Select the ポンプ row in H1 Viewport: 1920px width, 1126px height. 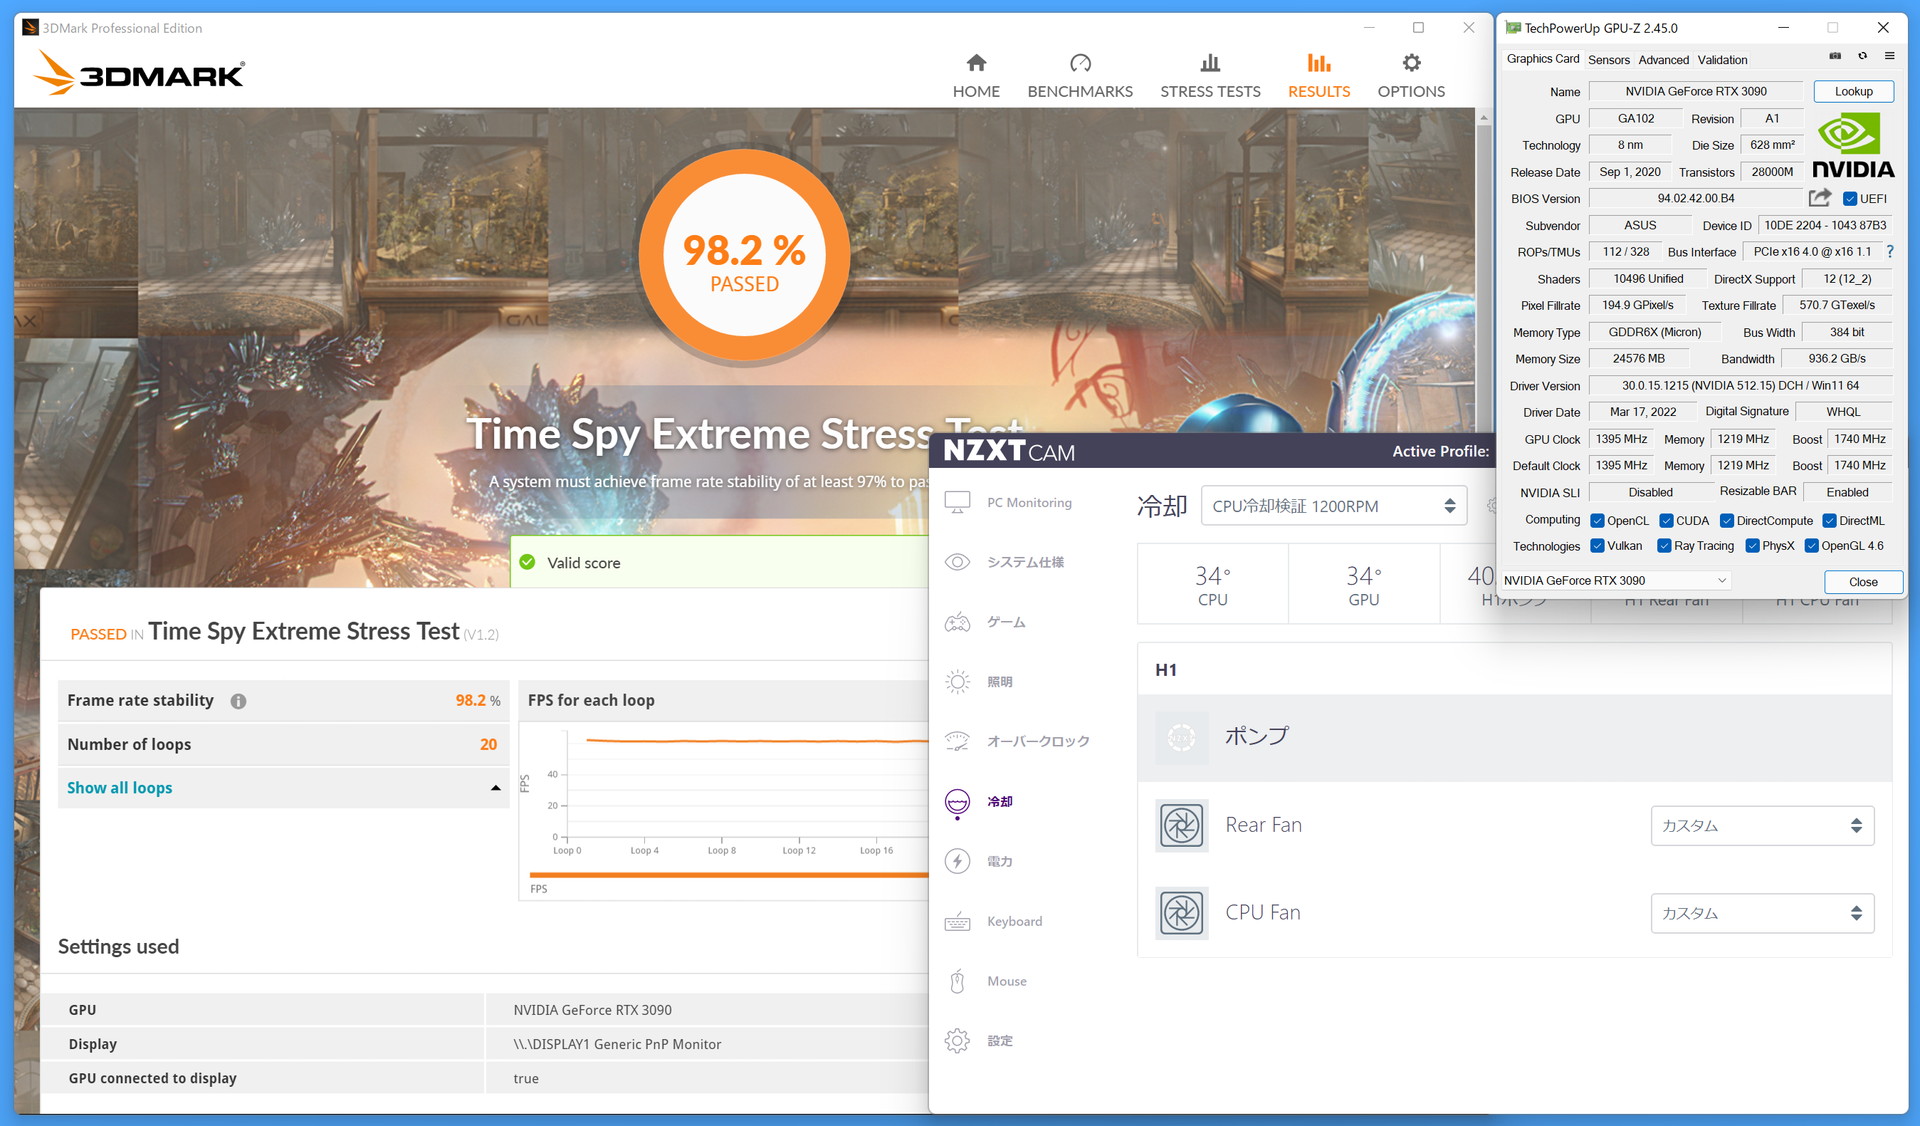tap(1514, 737)
